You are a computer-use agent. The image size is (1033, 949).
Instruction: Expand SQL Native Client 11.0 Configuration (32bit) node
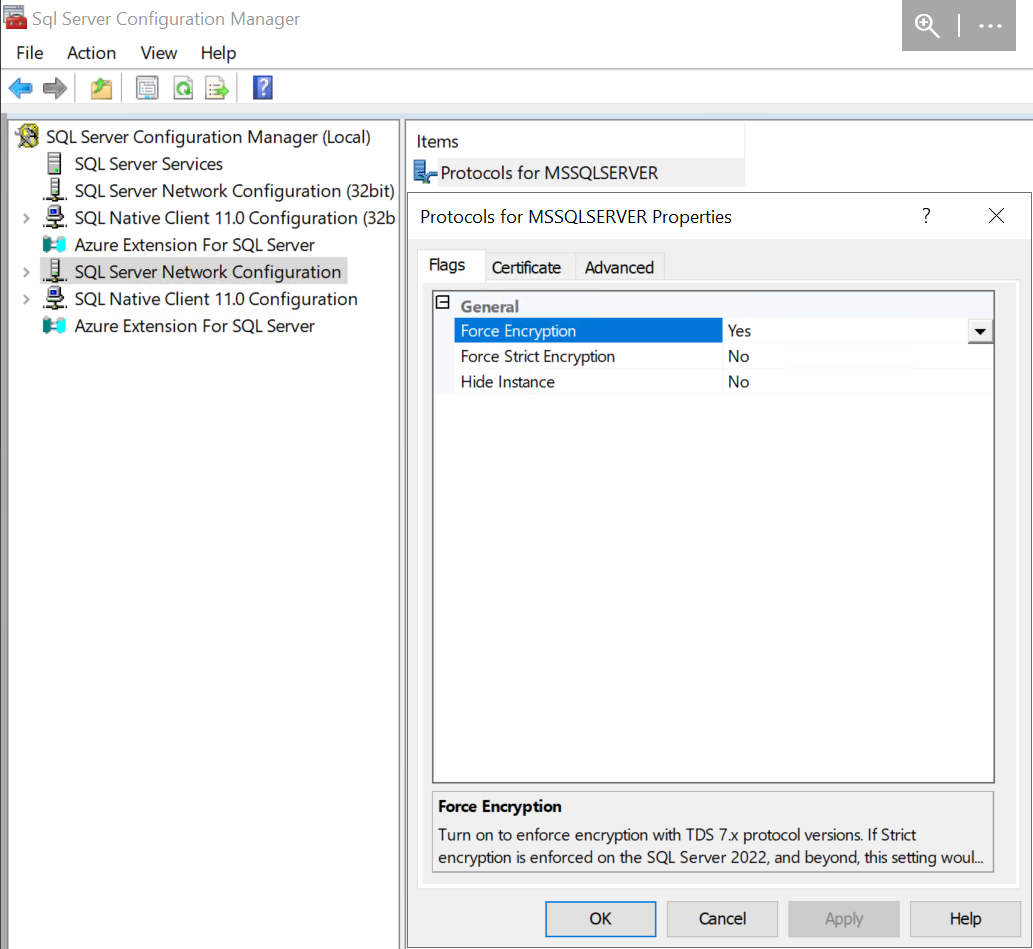coord(26,218)
